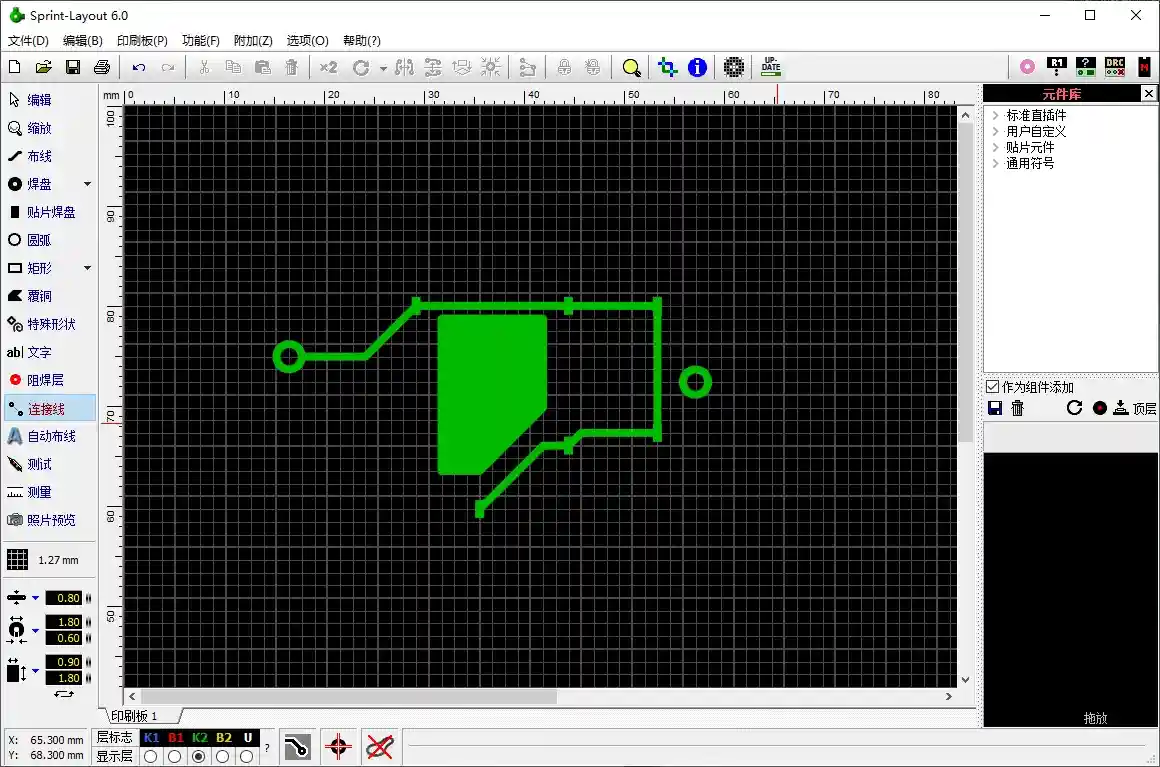The width and height of the screenshot is (1160, 767).
Task: Click the red crosshair icon in status bar
Action: [338, 747]
